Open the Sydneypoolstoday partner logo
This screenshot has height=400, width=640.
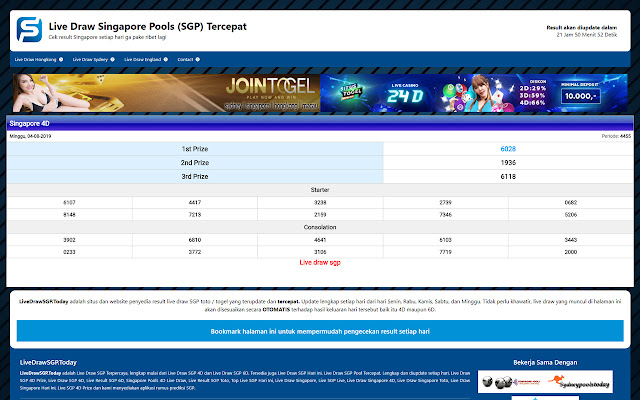click(579, 382)
